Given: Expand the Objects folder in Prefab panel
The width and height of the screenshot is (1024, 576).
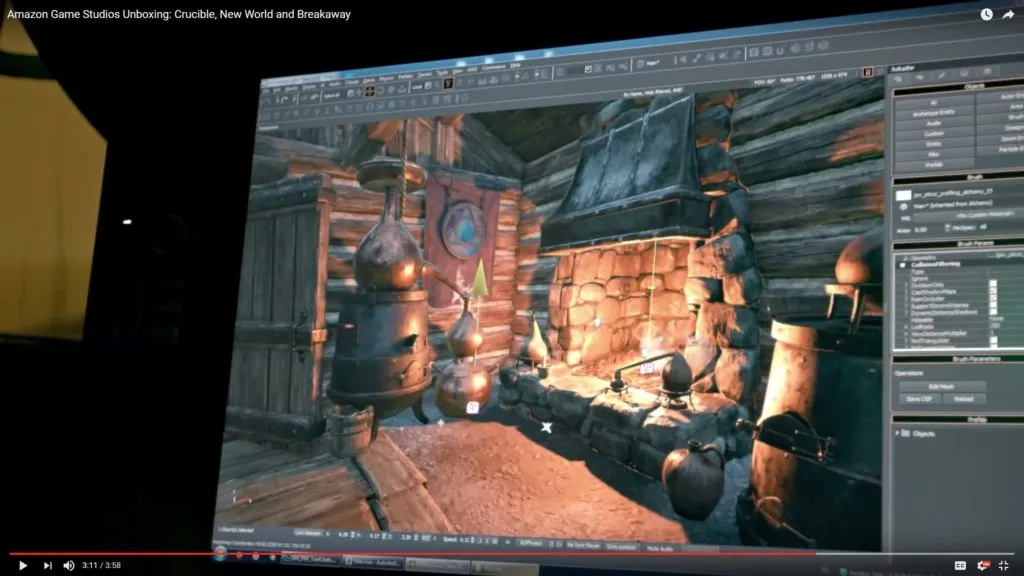Looking at the screenshot, I should (x=897, y=433).
